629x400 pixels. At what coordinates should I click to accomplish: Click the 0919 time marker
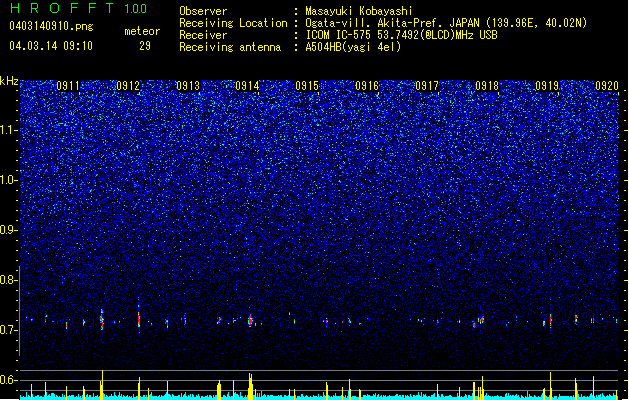[547, 86]
